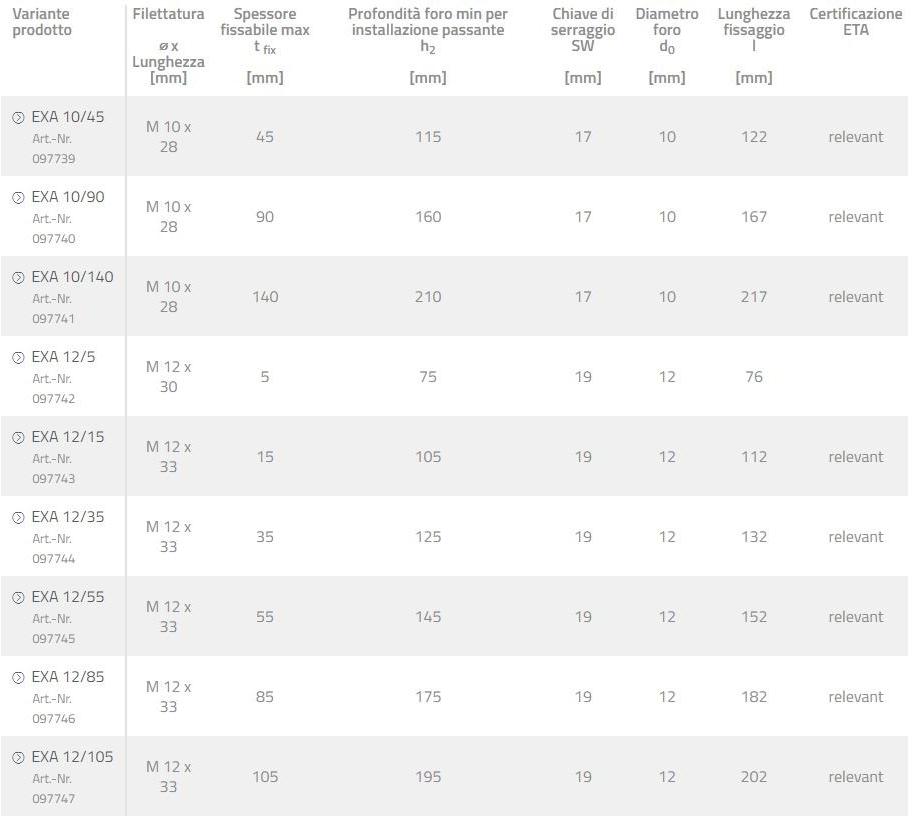Click the Certificazione ETA column header
The width and height of the screenshot is (913, 817).
[855, 22]
